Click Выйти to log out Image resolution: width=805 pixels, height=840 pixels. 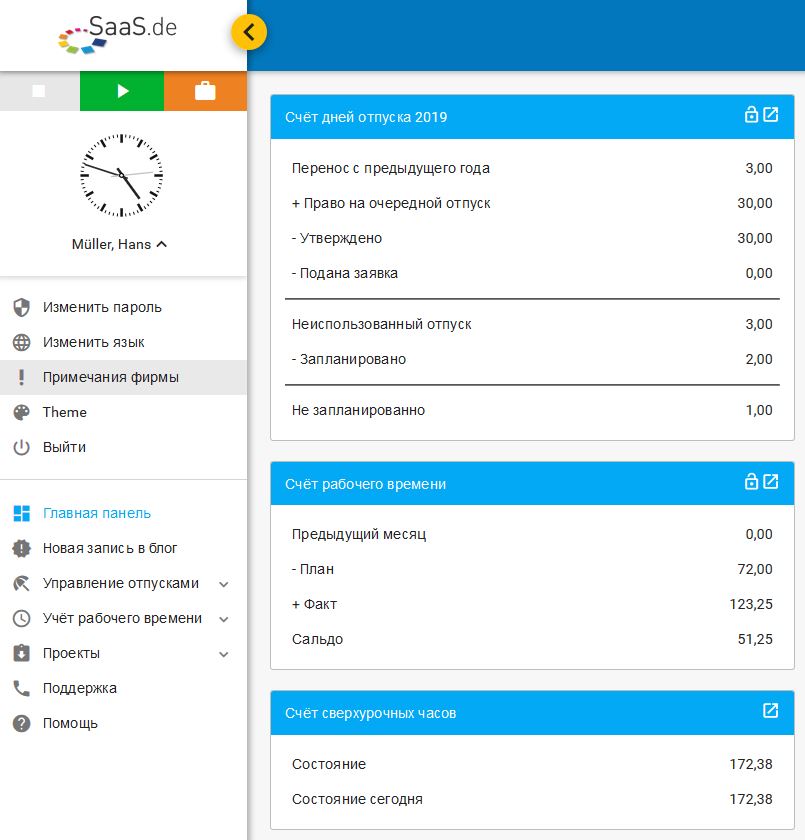[x=64, y=447]
